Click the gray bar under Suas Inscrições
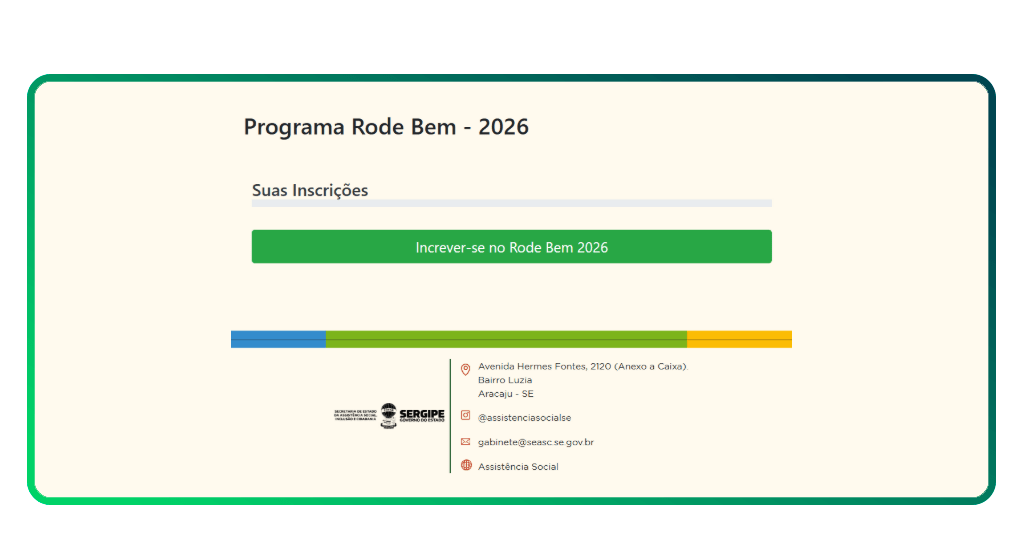Image resolution: width=1024 pixels, height=536 pixels. click(511, 203)
